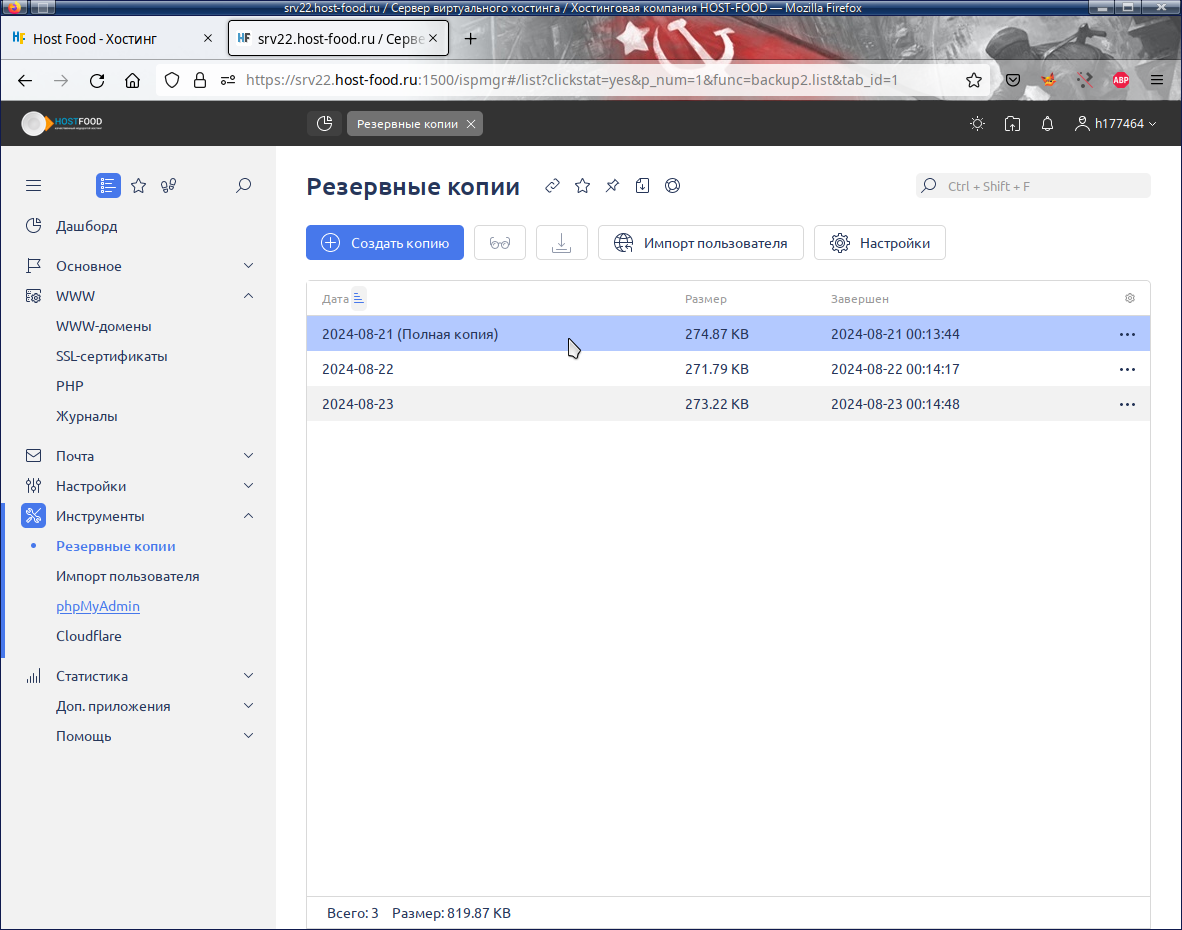Open the Adblock Plus extension icon
This screenshot has height=930, width=1182.
coord(1121,81)
